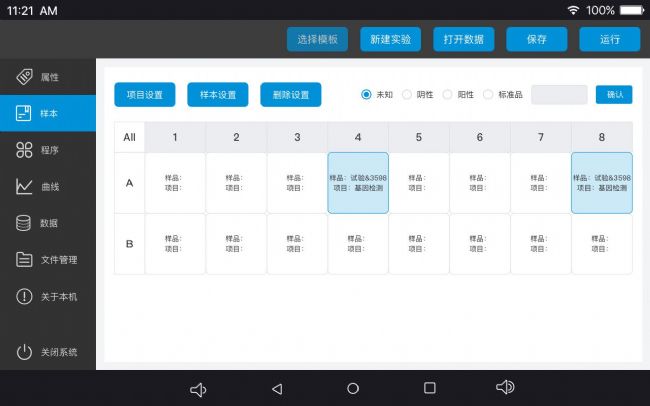Screen dimensions: 650x406
Task: Select the 未知 radio button
Action: tap(366, 95)
